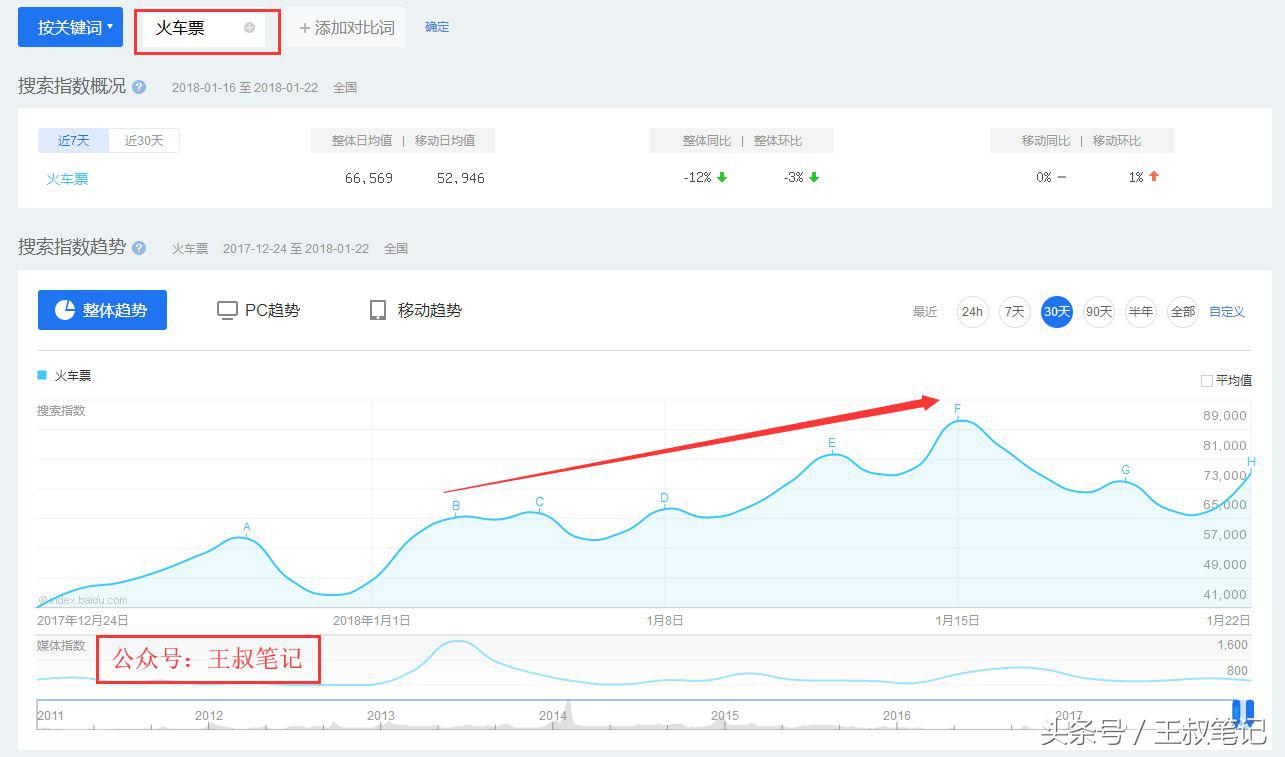1285x757 pixels.
Task: Click the blue pause icon below the timeline
Action: point(1244,710)
